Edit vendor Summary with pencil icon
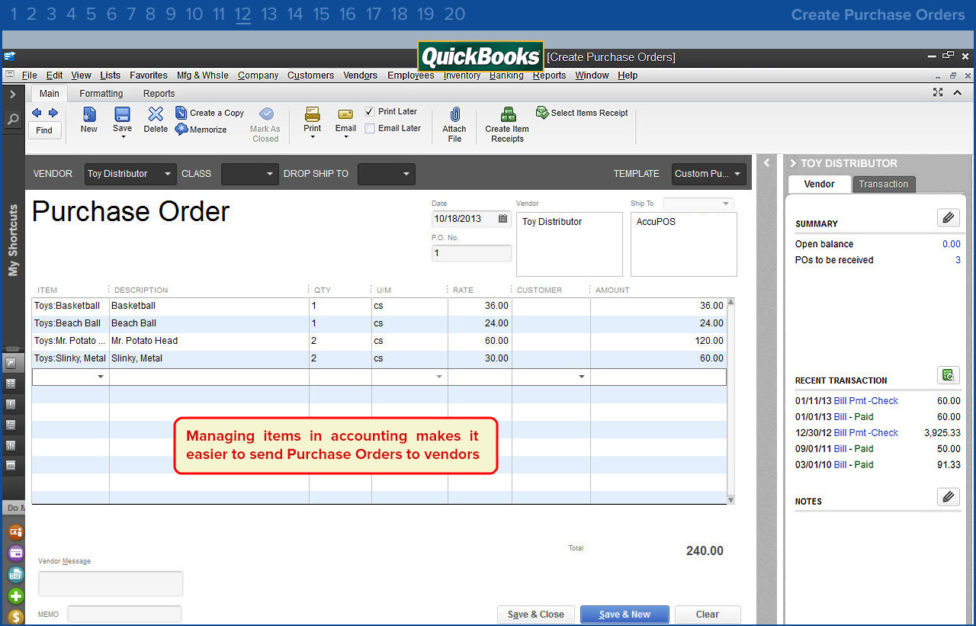The width and height of the screenshot is (976, 626). point(948,218)
